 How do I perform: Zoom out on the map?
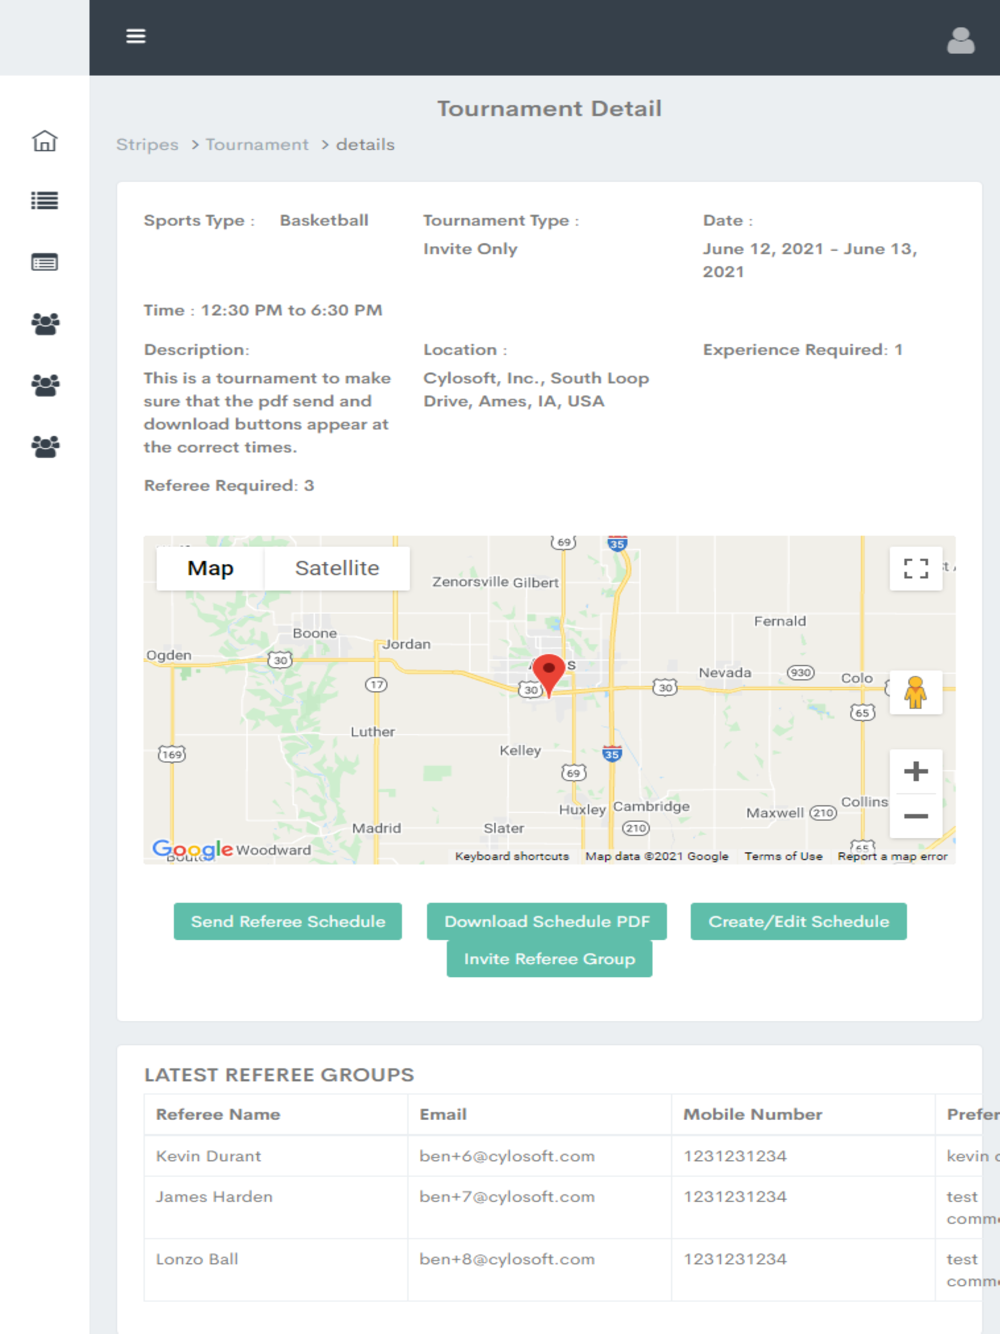tap(916, 816)
